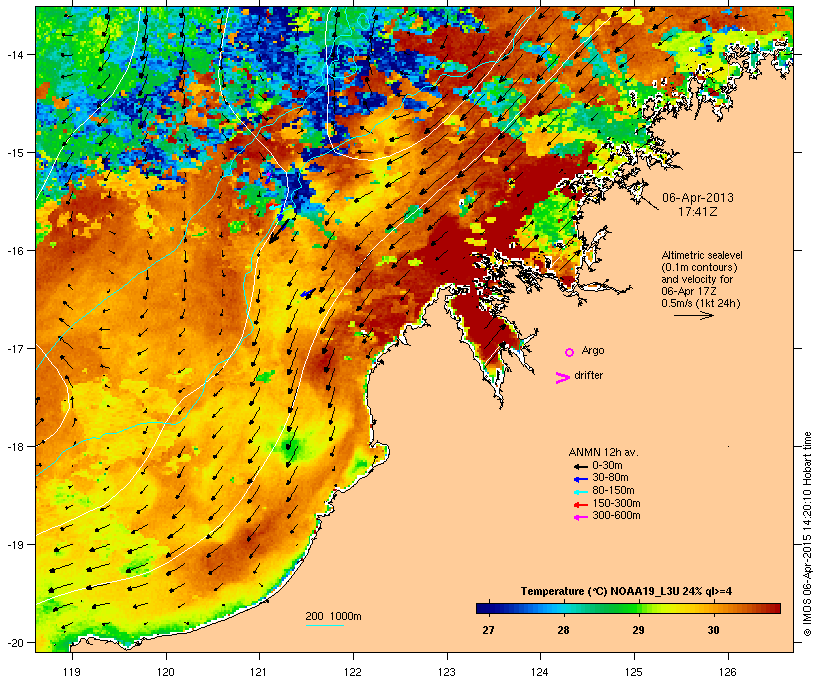This screenshot has width=820, height=680.
Task: Click the latitude axis label -18
Action: (x=14, y=447)
